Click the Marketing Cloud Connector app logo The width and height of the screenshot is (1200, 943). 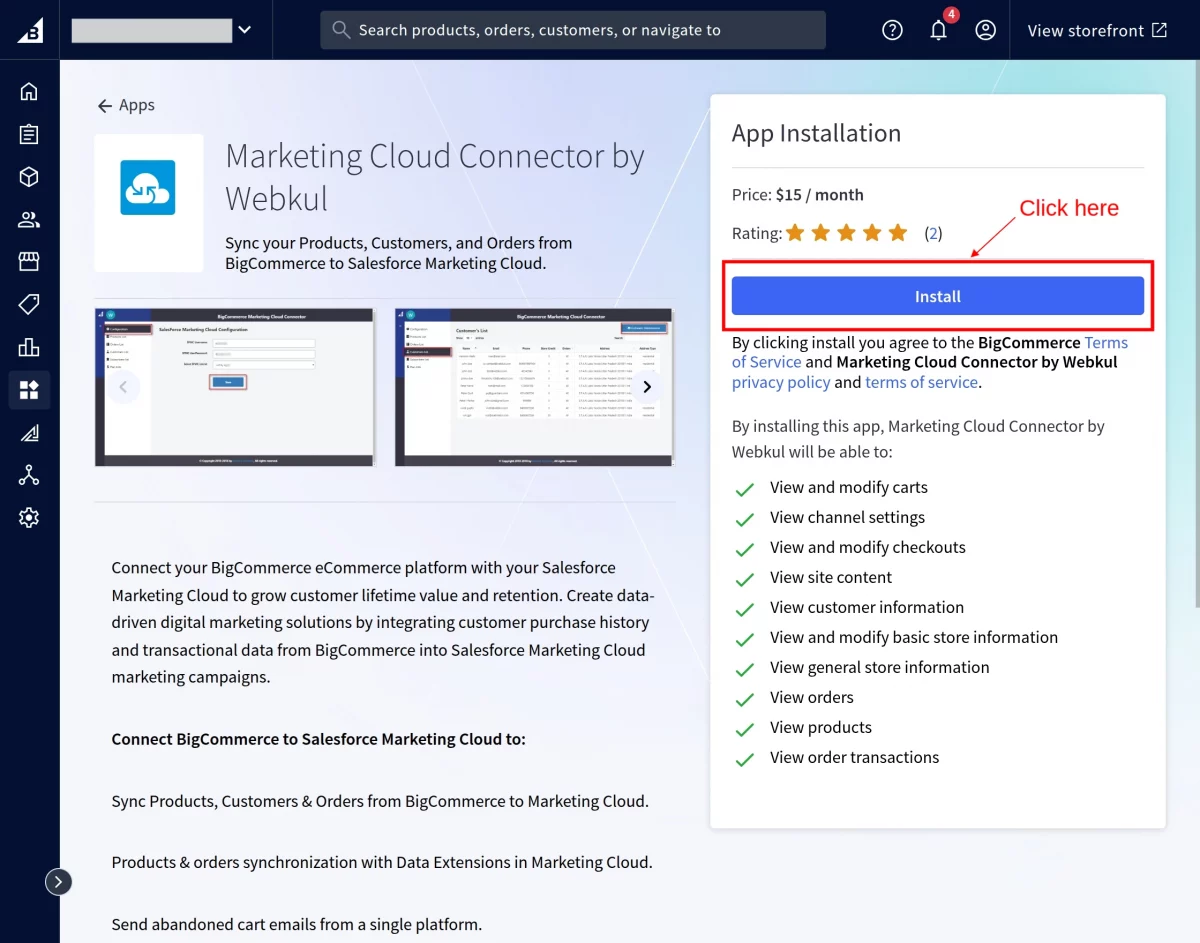tap(148, 188)
